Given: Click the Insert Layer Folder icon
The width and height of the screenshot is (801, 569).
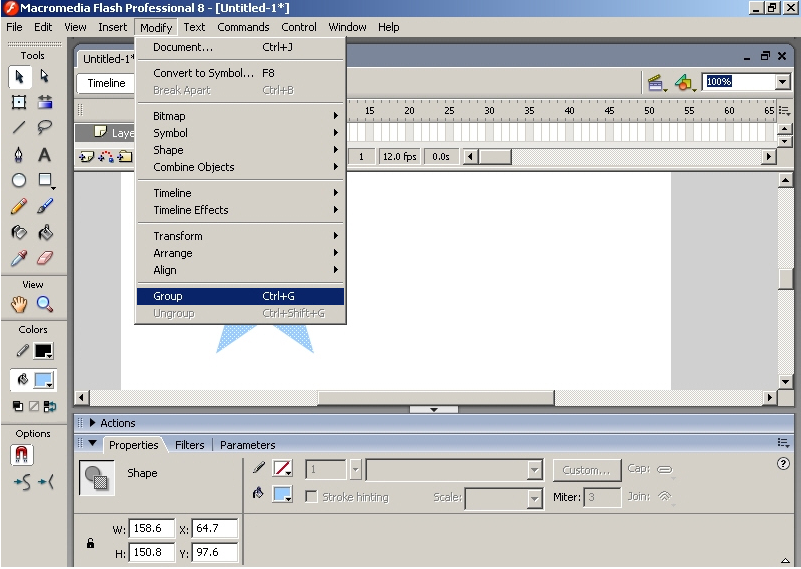Looking at the screenshot, I should pyautogui.click(x=125, y=157).
